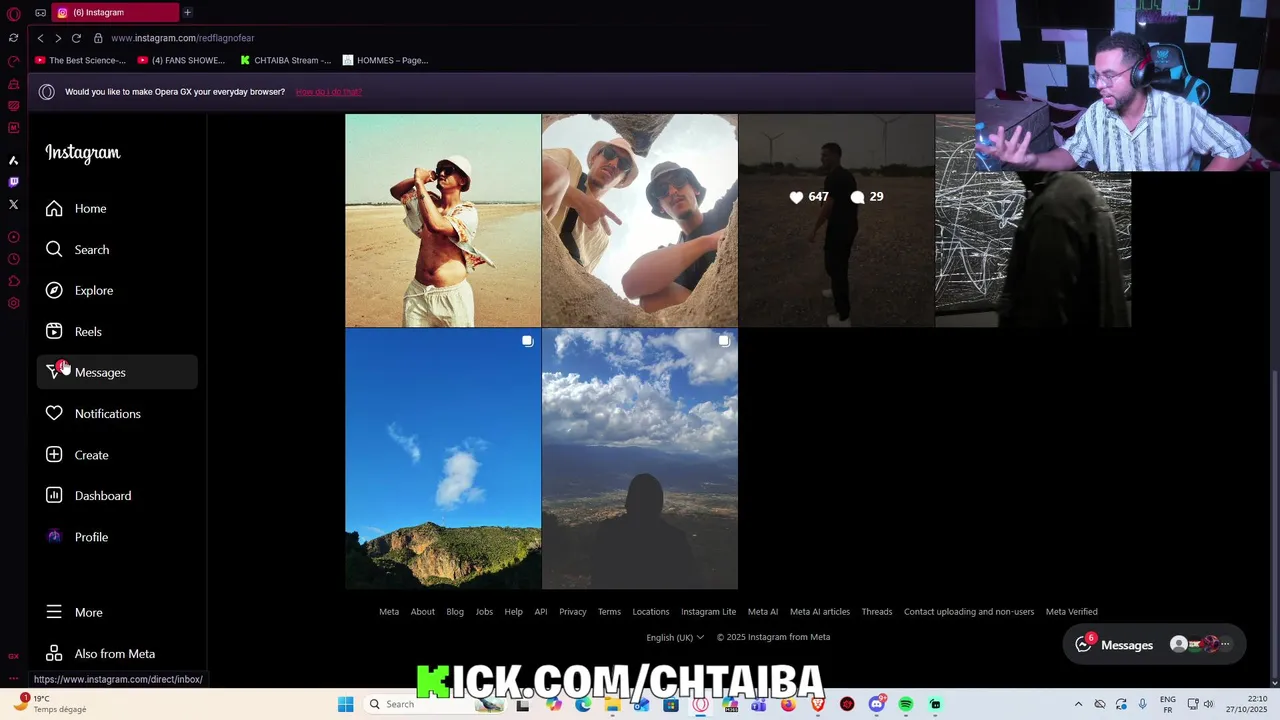Open Reels in Instagram sidebar
1280x720 pixels.
click(x=117, y=331)
